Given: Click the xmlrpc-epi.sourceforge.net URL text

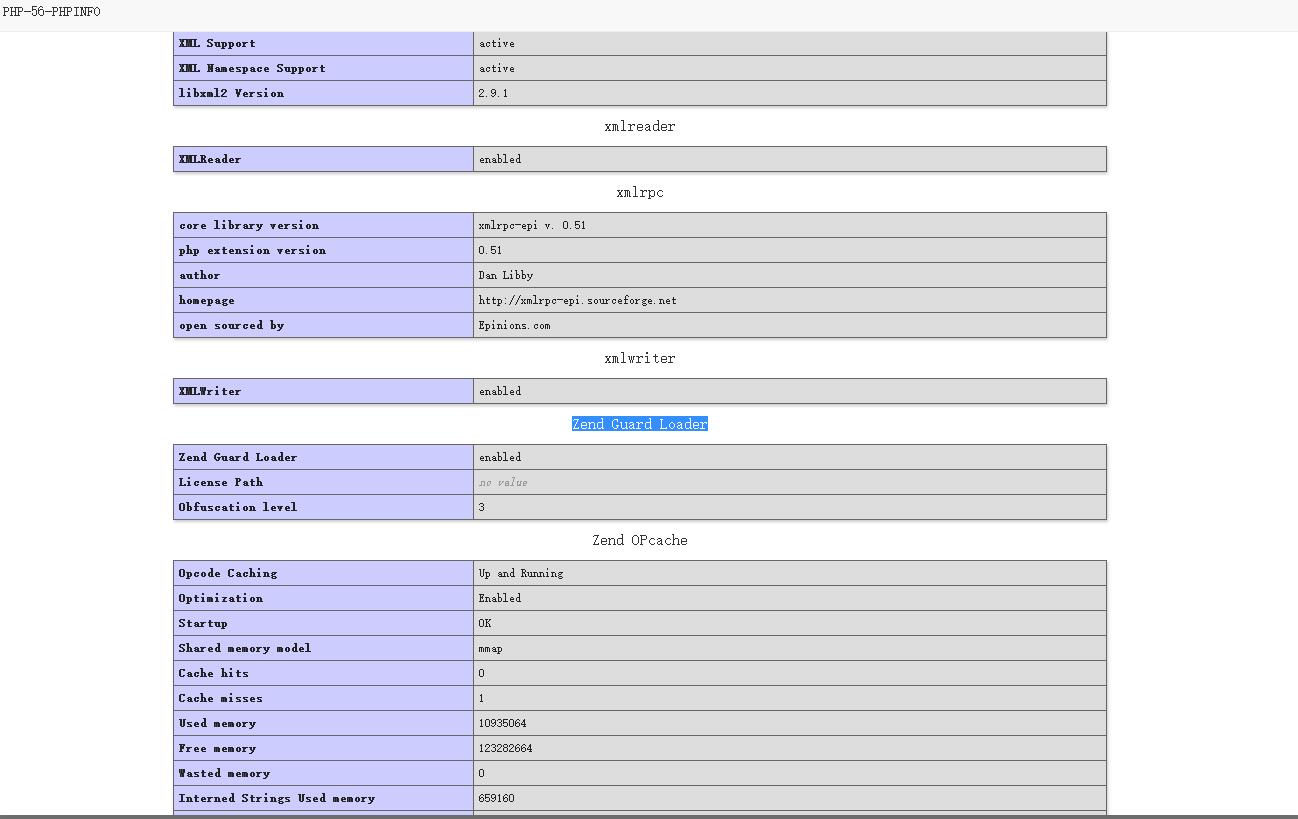Looking at the screenshot, I should pos(577,300).
